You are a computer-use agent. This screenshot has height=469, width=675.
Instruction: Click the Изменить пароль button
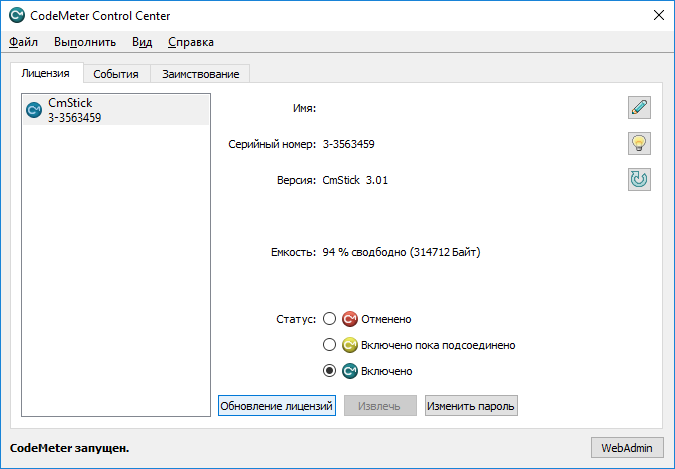click(x=471, y=406)
